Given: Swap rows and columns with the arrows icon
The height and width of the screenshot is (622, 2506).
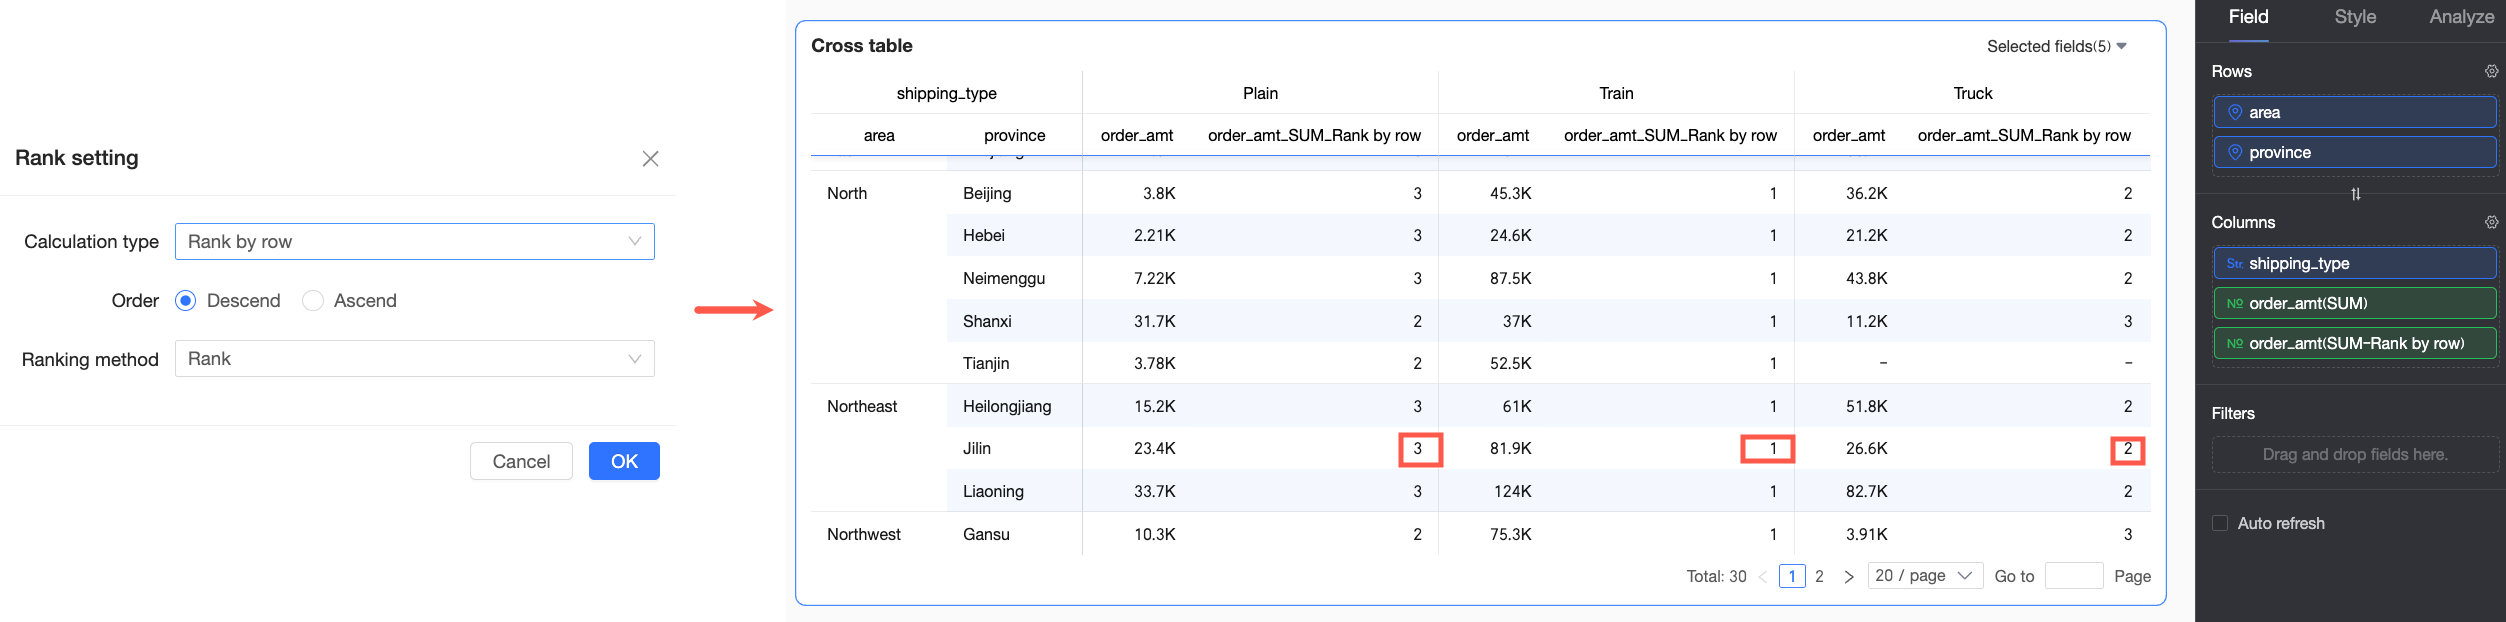Looking at the screenshot, I should pos(2356,194).
